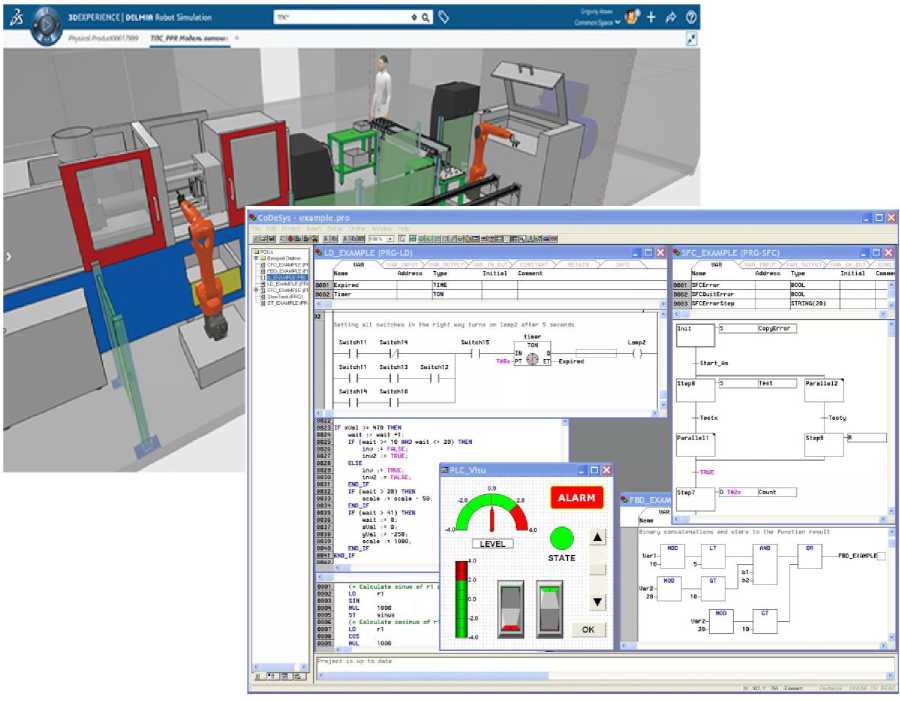Select the VAR_OUTPUT tab in LD_EXAMPLE window
Viewport: 900px width, 701px height.
[445, 265]
